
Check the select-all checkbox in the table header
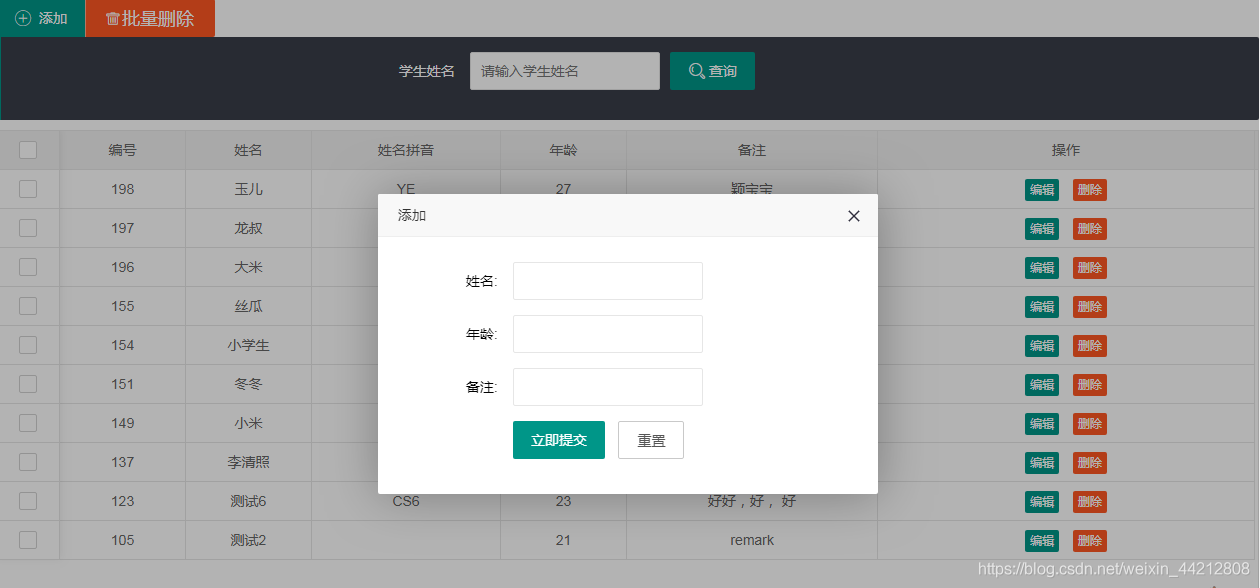pos(28,149)
